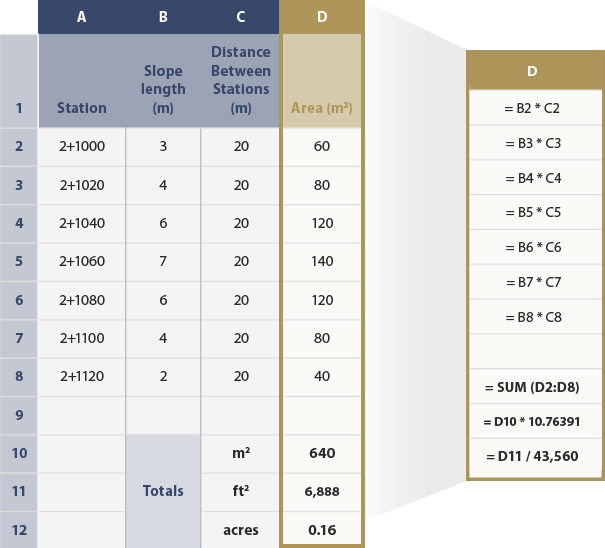Click slope length 6 in row 6
605x548 pixels.
click(x=163, y=300)
